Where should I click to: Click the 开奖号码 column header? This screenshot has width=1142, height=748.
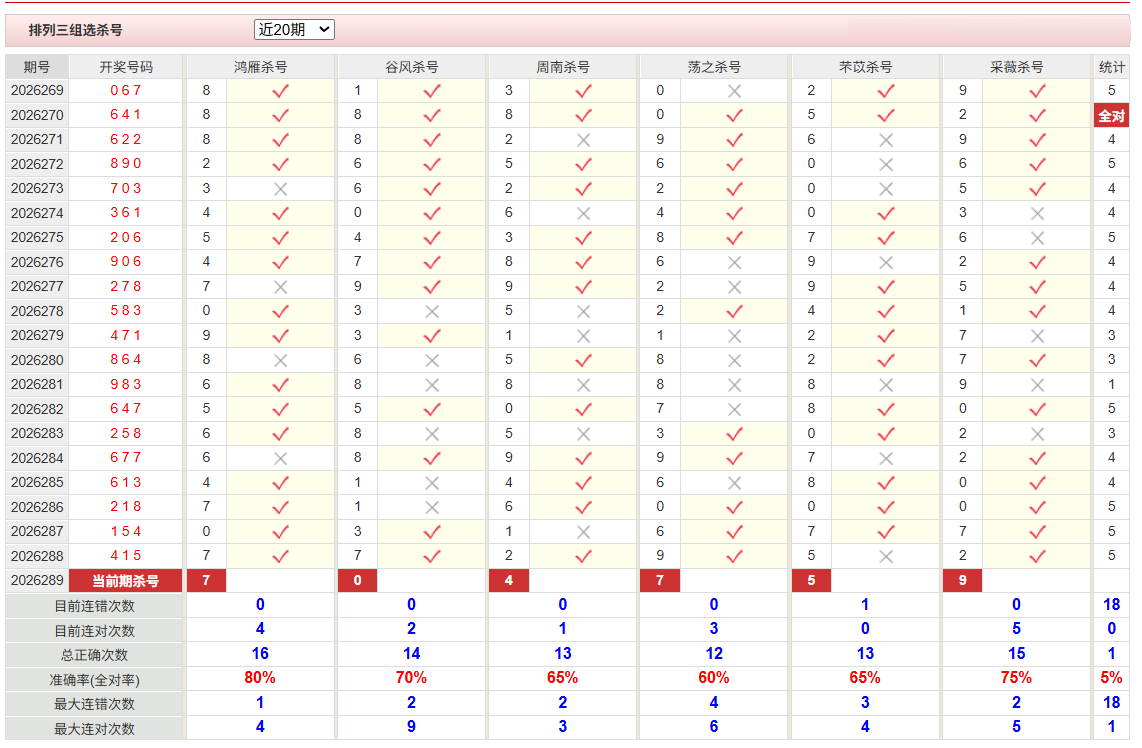(126, 67)
